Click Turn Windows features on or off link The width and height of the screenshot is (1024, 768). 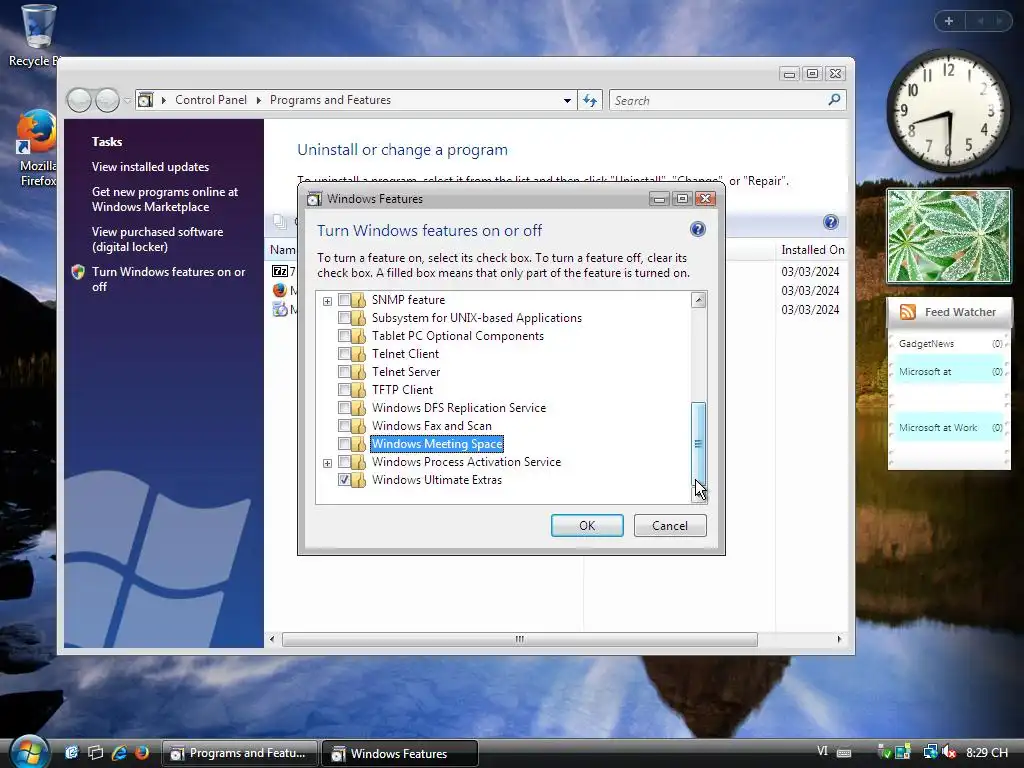tap(168, 280)
